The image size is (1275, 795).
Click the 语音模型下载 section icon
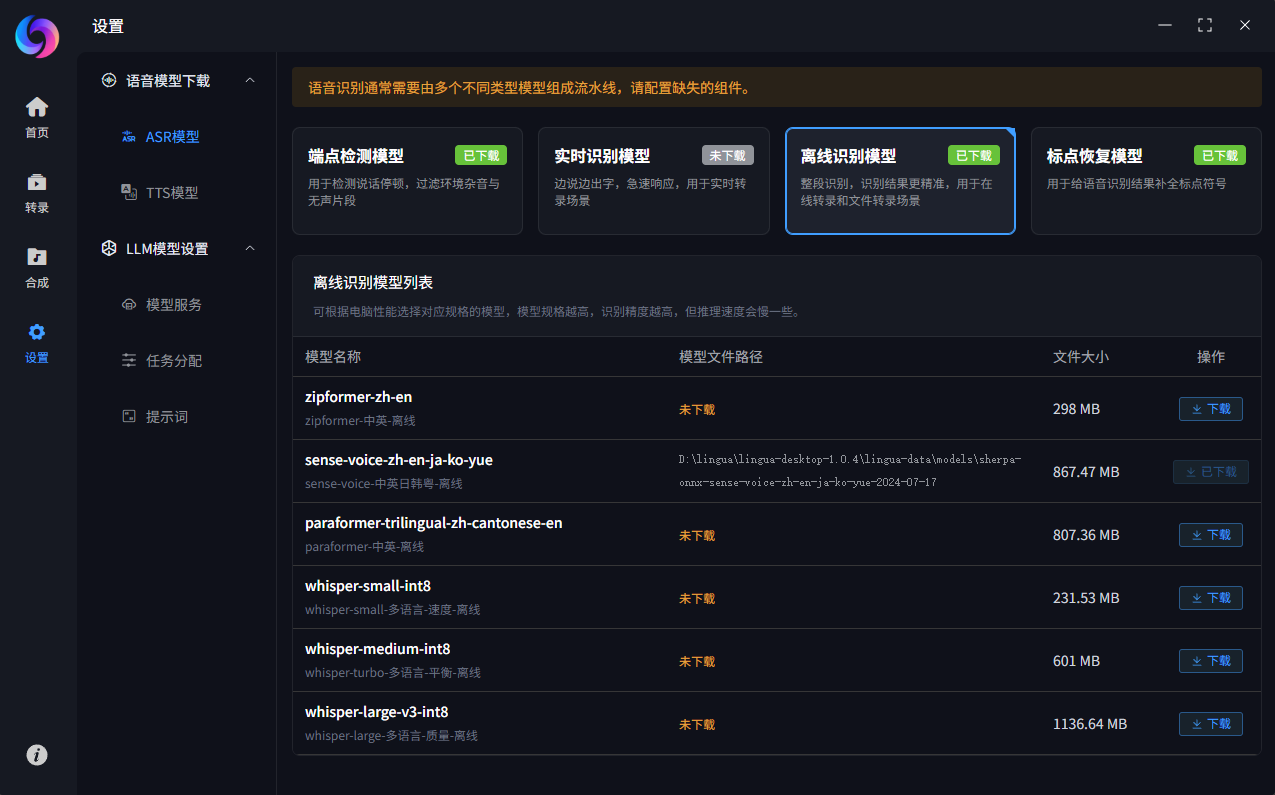click(109, 80)
